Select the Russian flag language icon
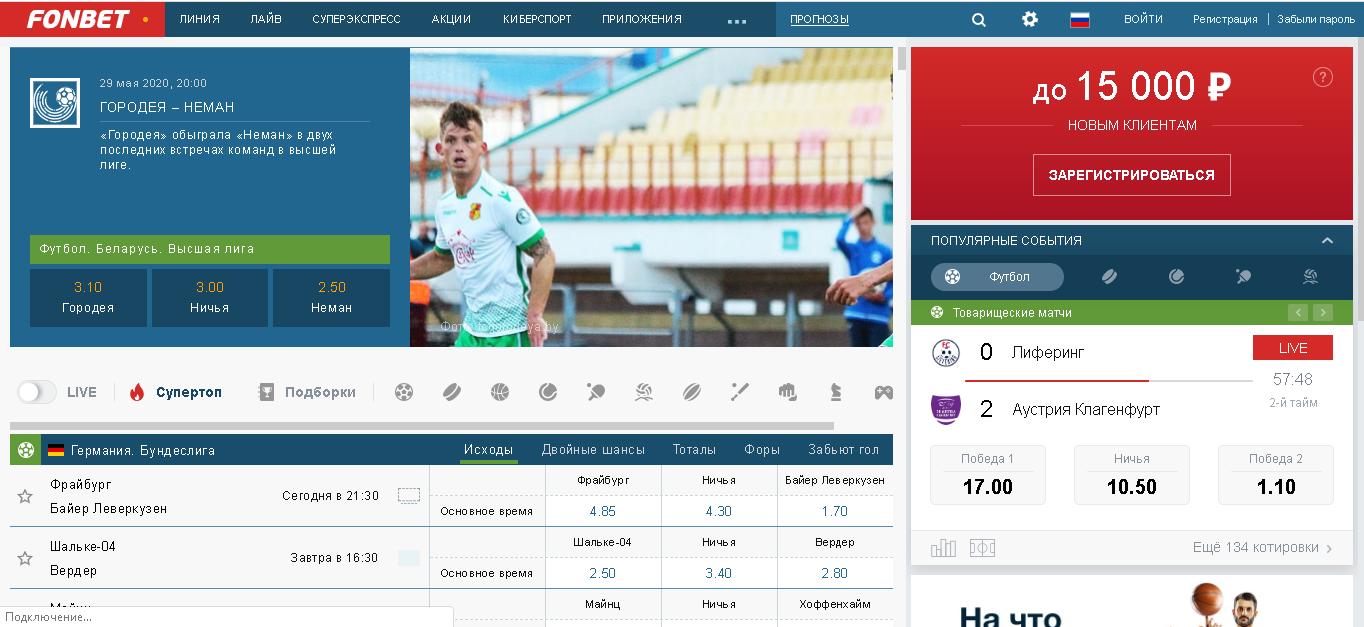1364x627 pixels. (x=1079, y=19)
